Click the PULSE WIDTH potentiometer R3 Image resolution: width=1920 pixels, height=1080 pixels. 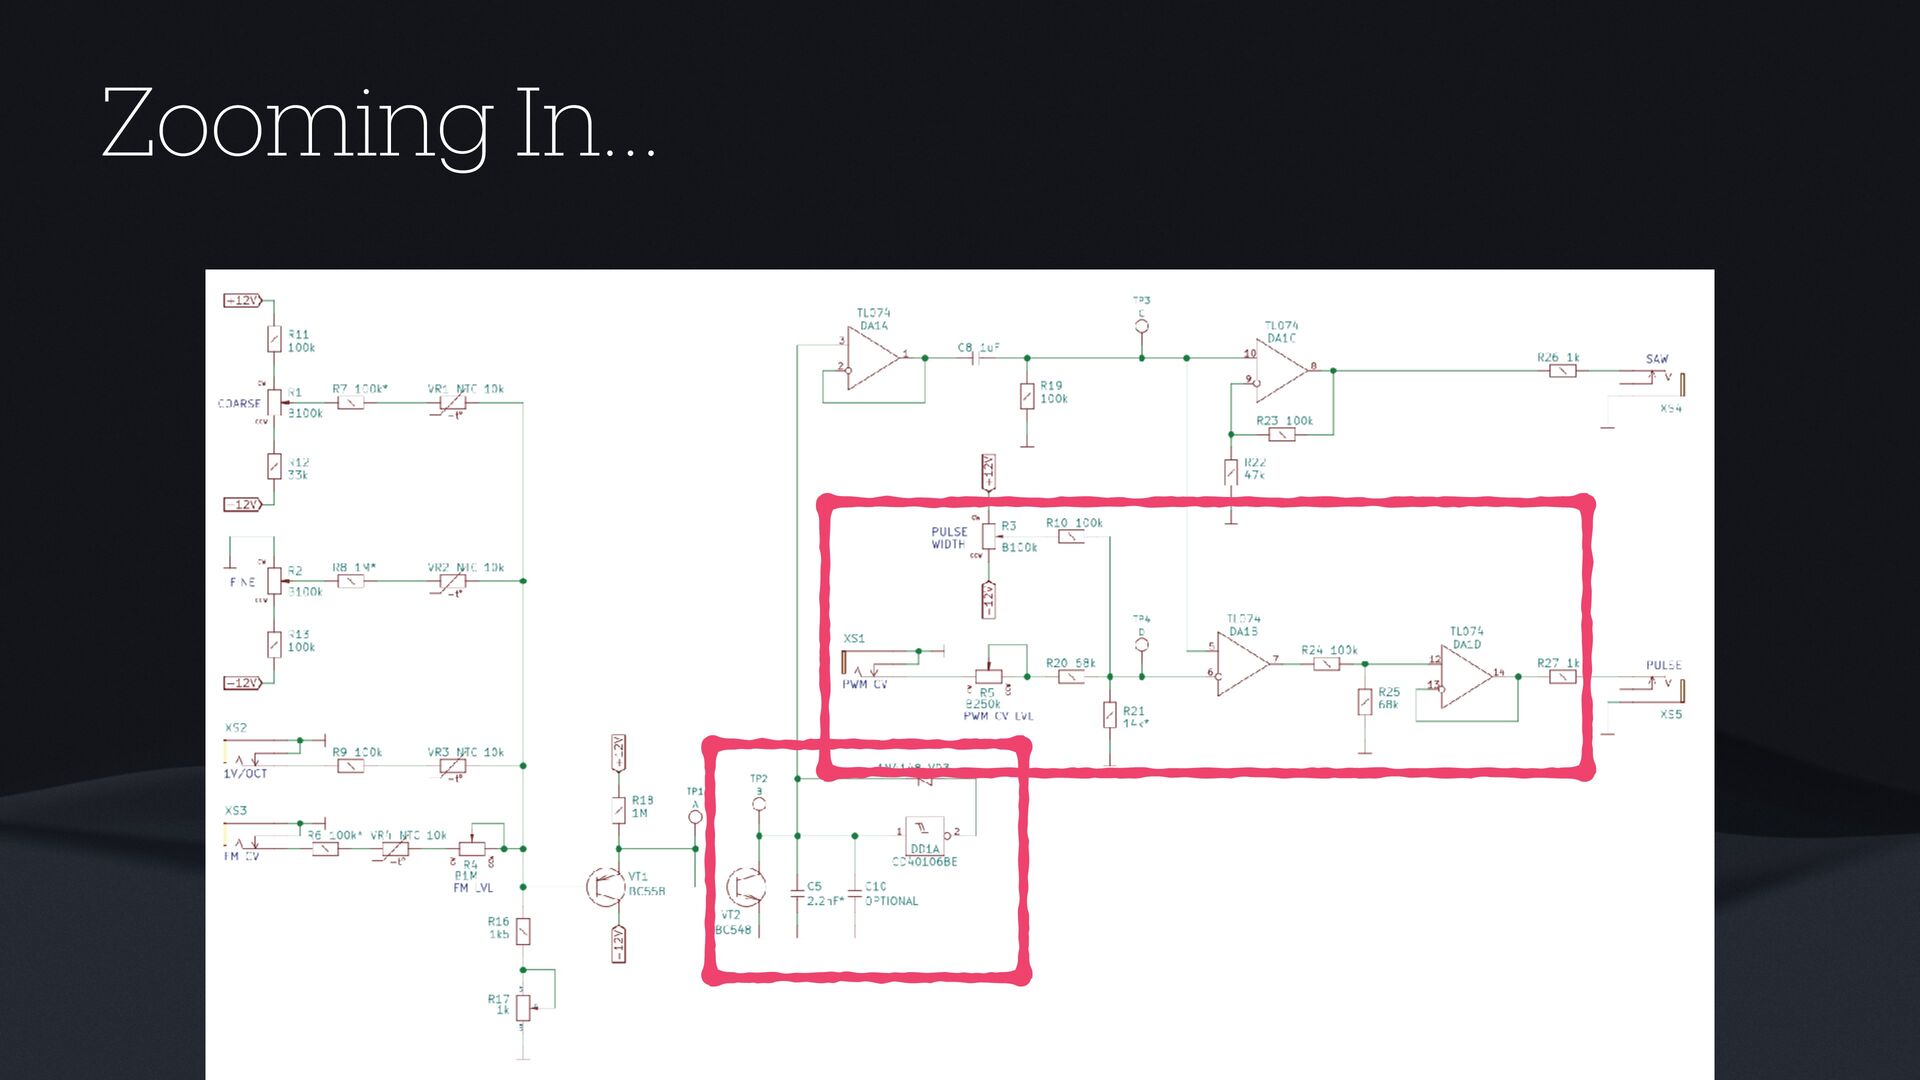988,537
